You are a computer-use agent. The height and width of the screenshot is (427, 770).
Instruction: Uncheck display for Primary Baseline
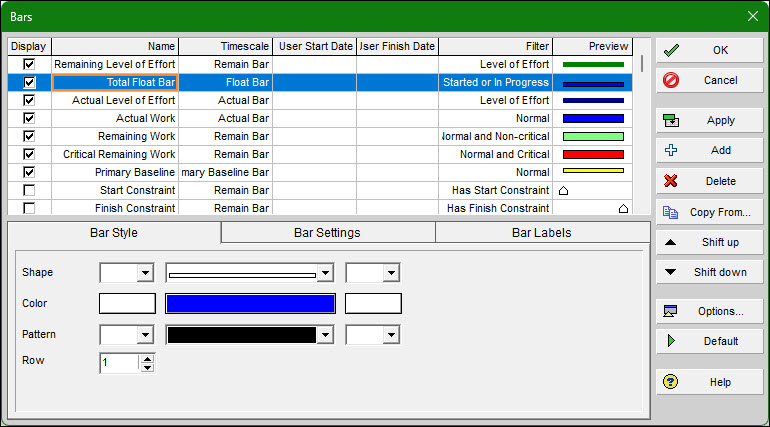tap(29, 172)
